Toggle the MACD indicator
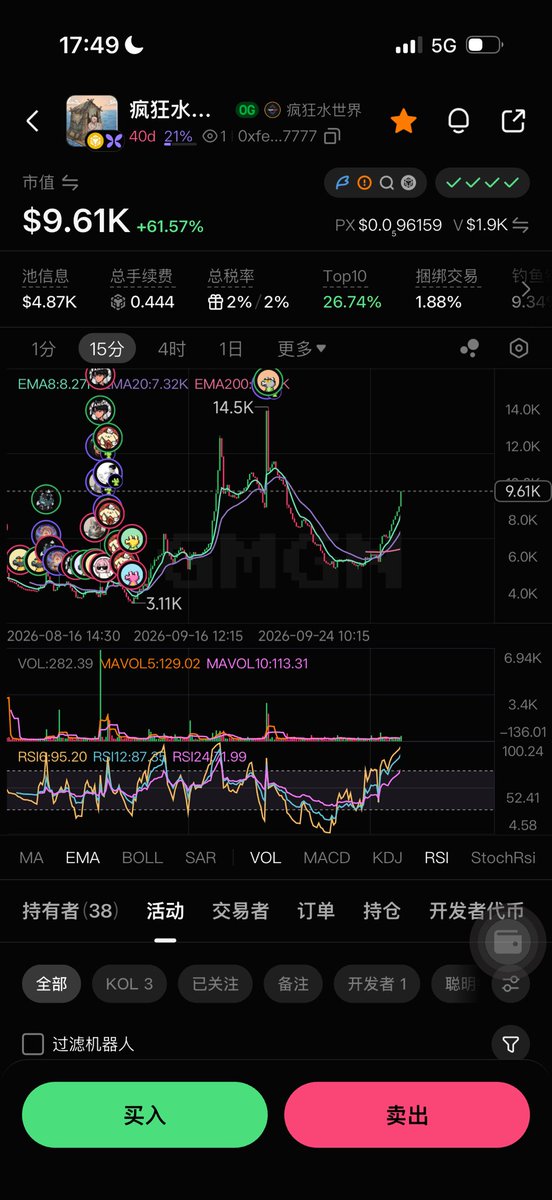The width and height of the screenshot is (552, 1200). 327,857
